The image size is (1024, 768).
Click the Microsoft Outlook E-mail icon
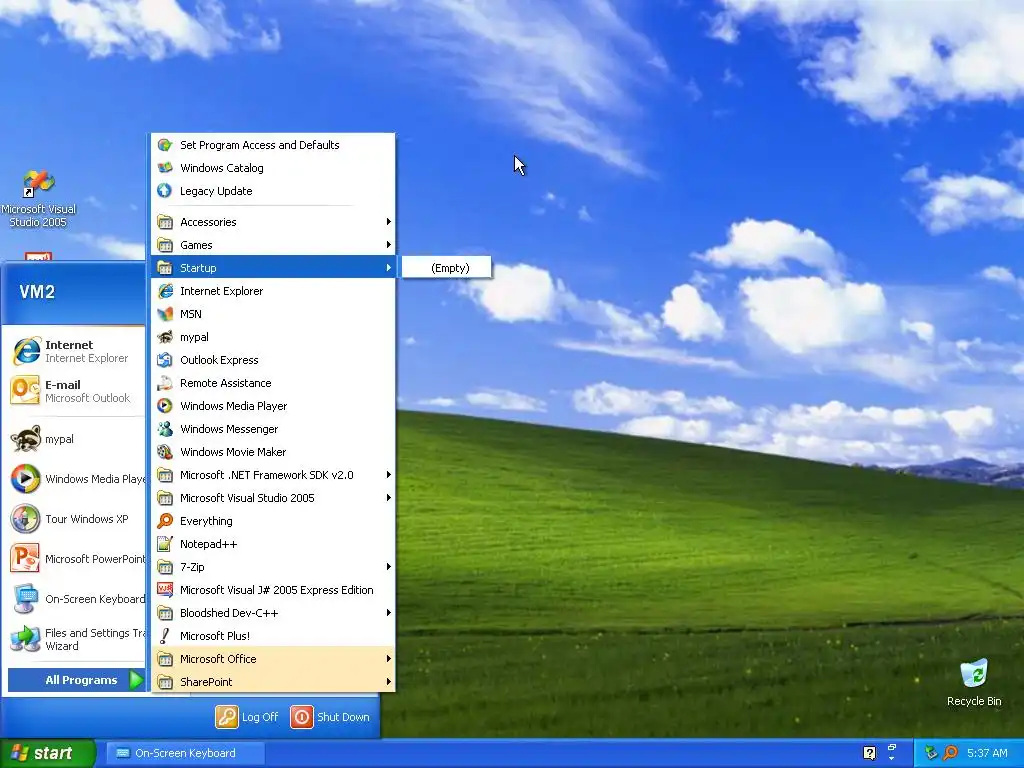25,391
